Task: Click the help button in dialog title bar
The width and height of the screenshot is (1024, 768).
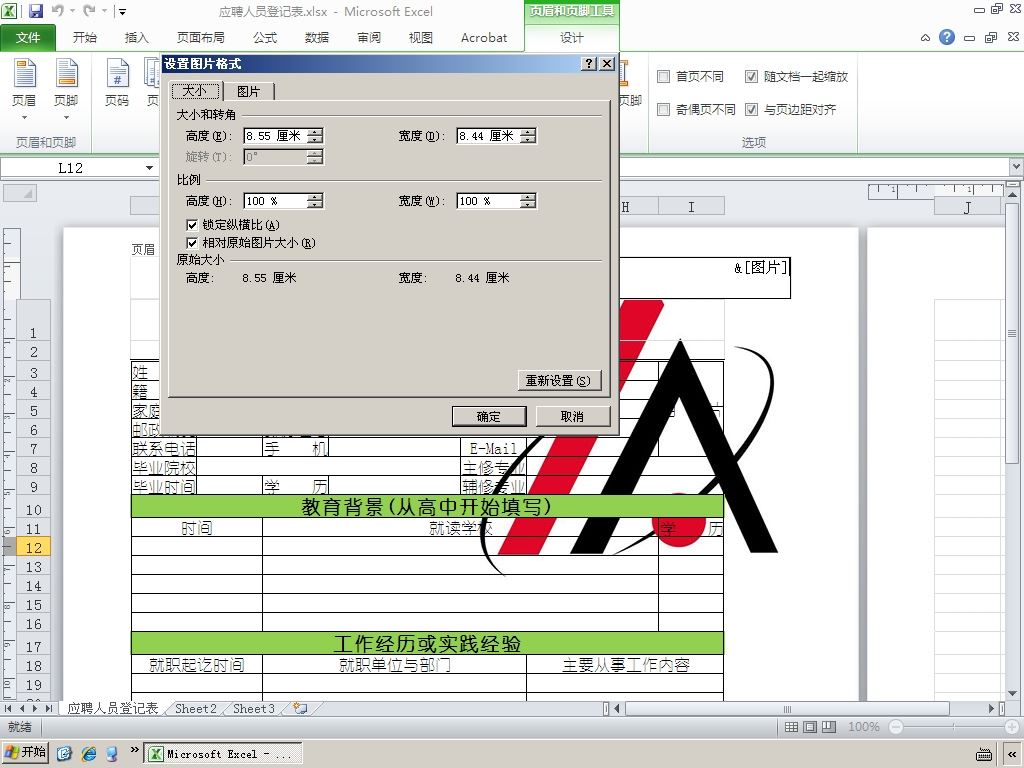Action: [589, 63]
